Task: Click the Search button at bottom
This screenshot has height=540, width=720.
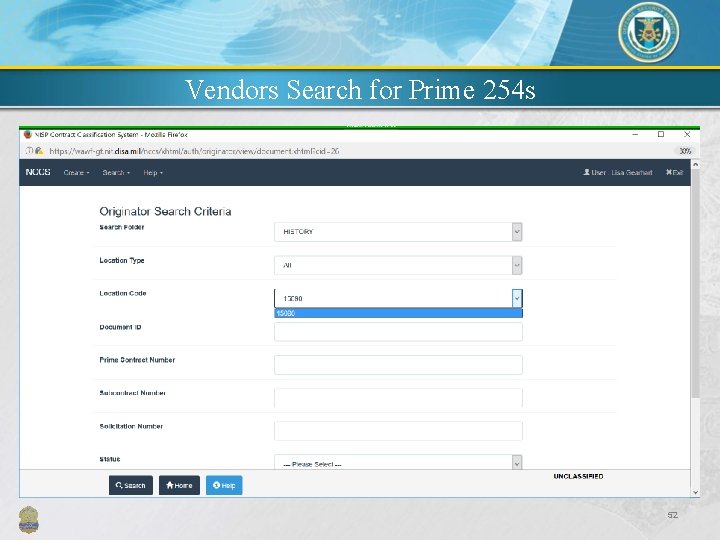Action: pos(131,485)
